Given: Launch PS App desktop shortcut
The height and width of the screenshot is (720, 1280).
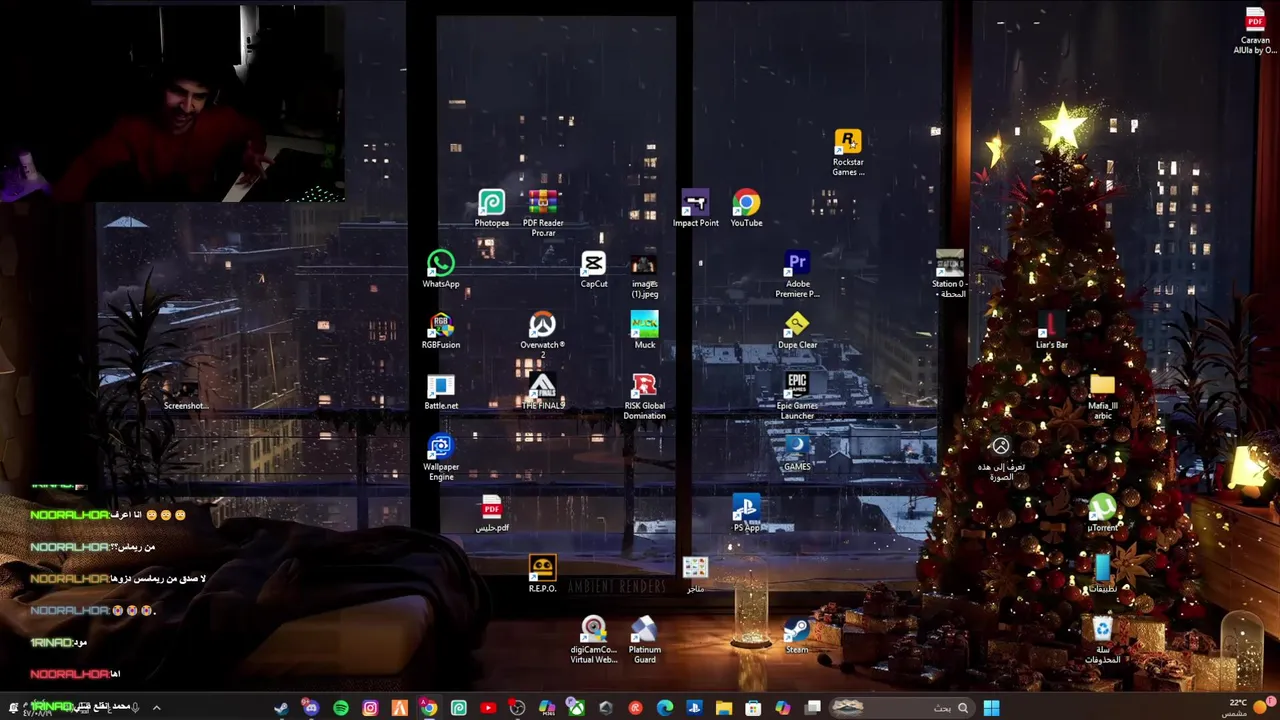Looking at the screenshot, I should pyautogui.click(x=746, y=514).
